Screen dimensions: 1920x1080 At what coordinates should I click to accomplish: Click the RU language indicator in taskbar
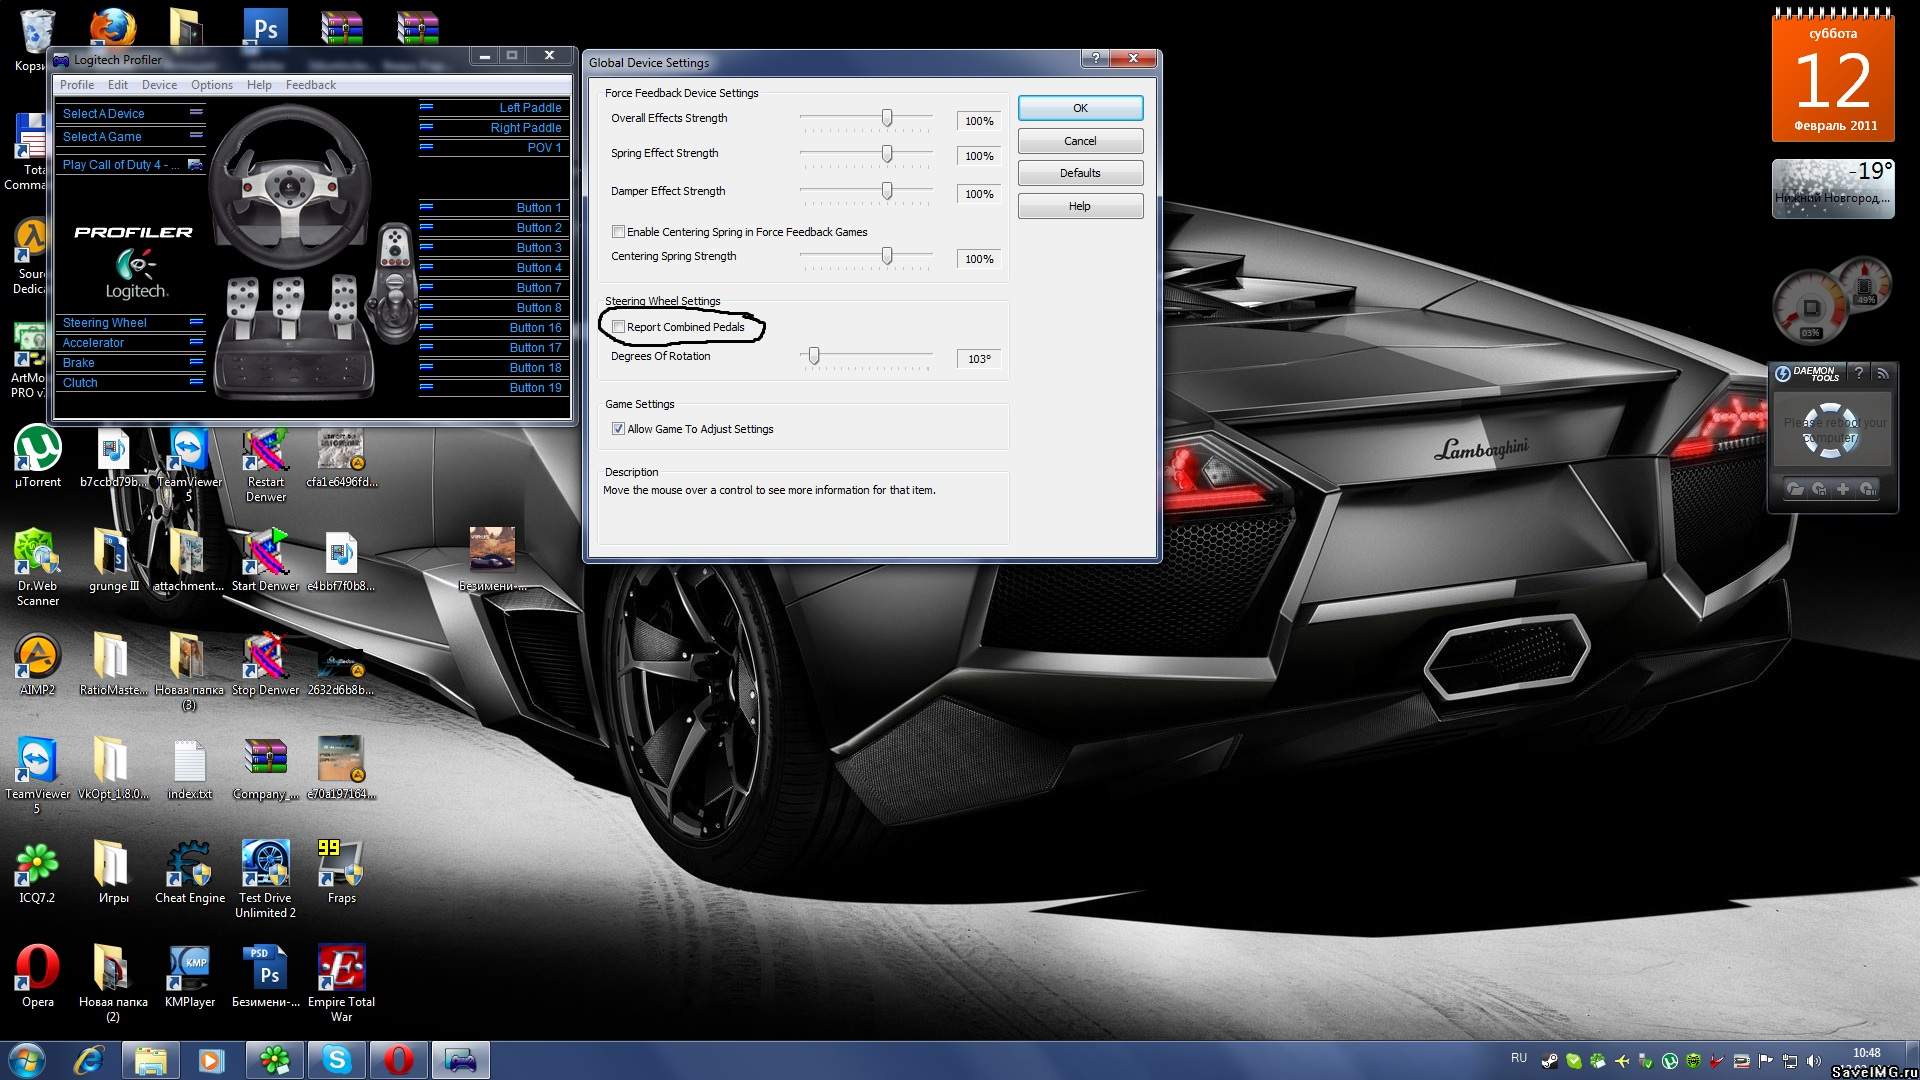[1519, 1057]
